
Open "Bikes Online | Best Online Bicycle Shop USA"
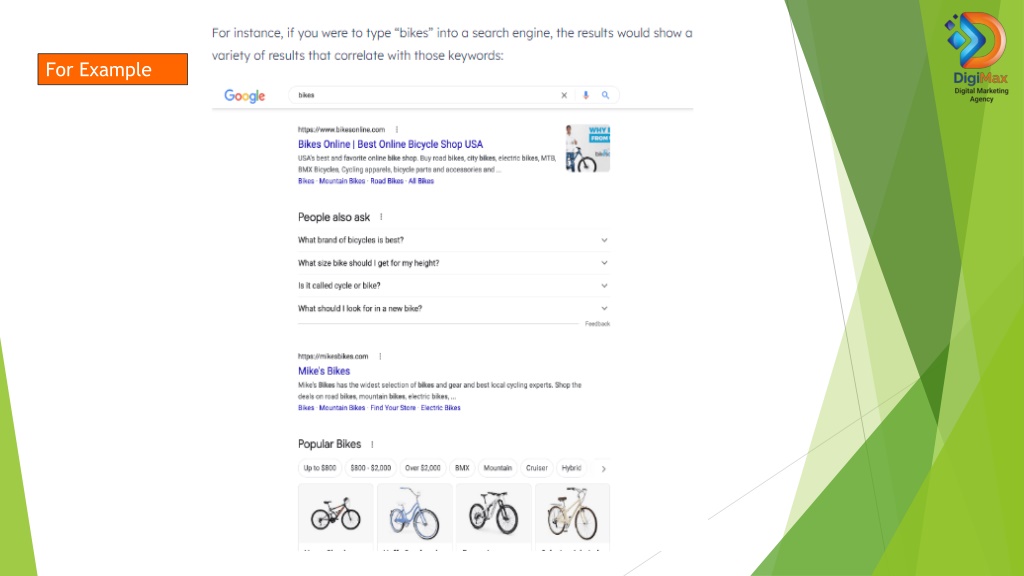click(x=391, y=144)
